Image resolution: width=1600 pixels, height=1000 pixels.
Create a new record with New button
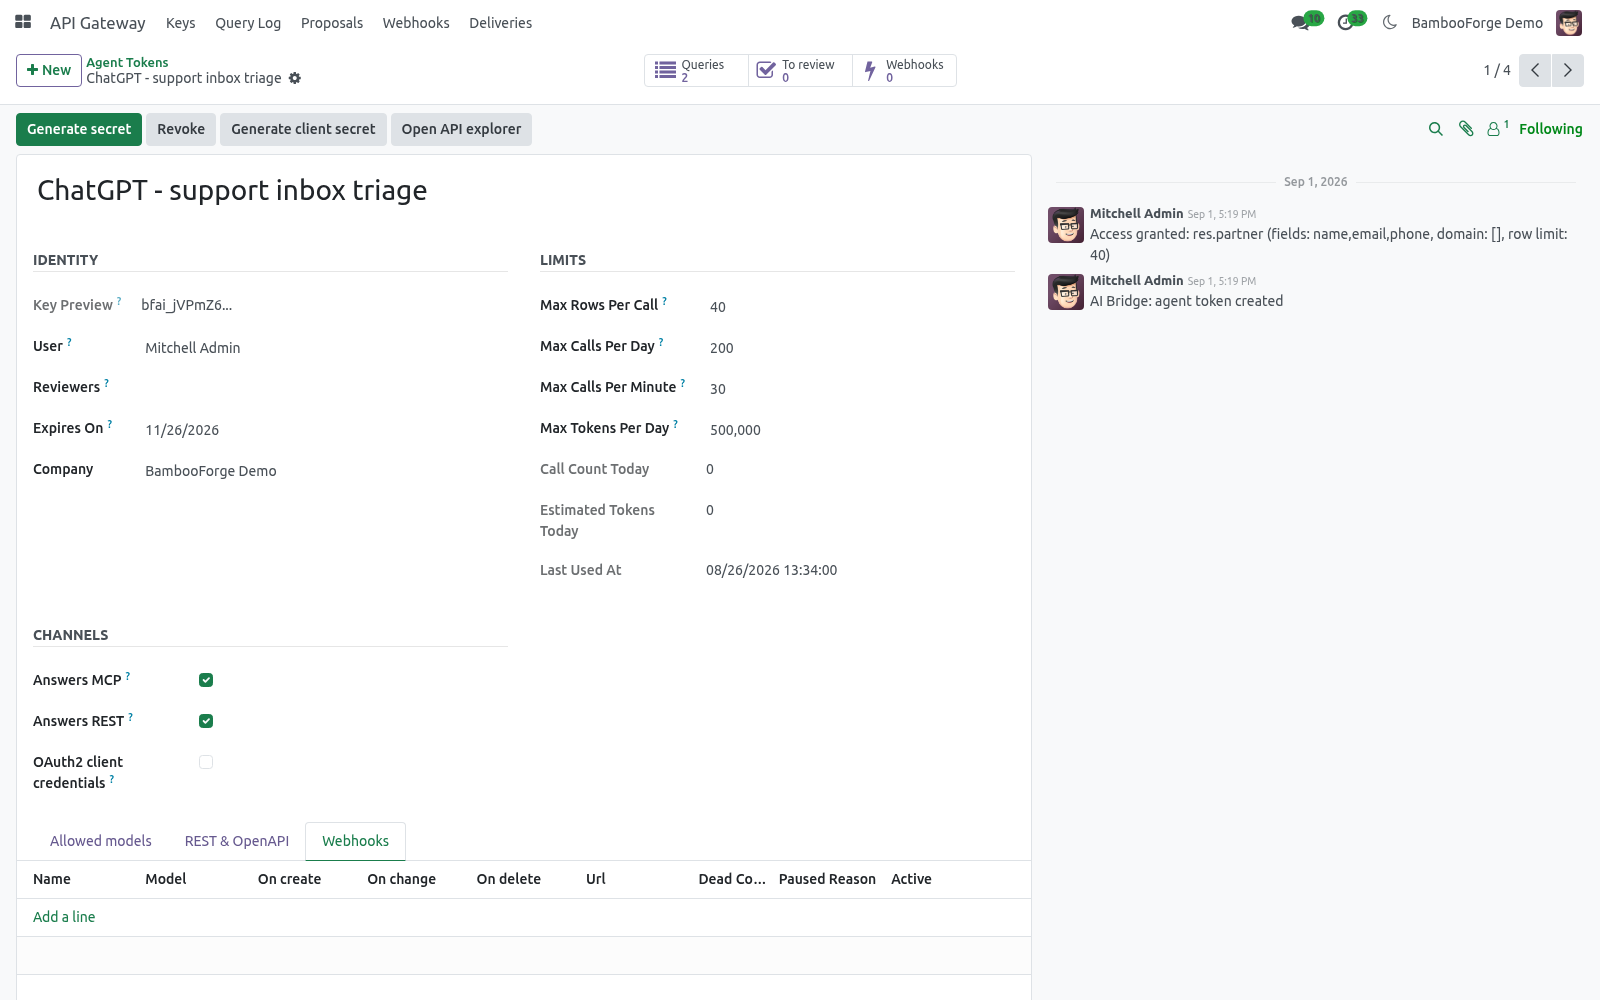click(x=49, y=70)
